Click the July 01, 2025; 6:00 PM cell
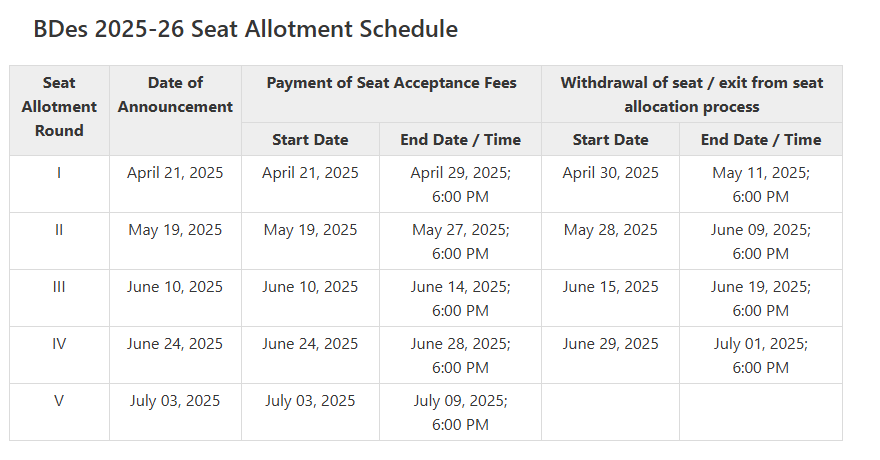Image resolution: width=880 pixels, height=460 pixels. click(760, 356)
